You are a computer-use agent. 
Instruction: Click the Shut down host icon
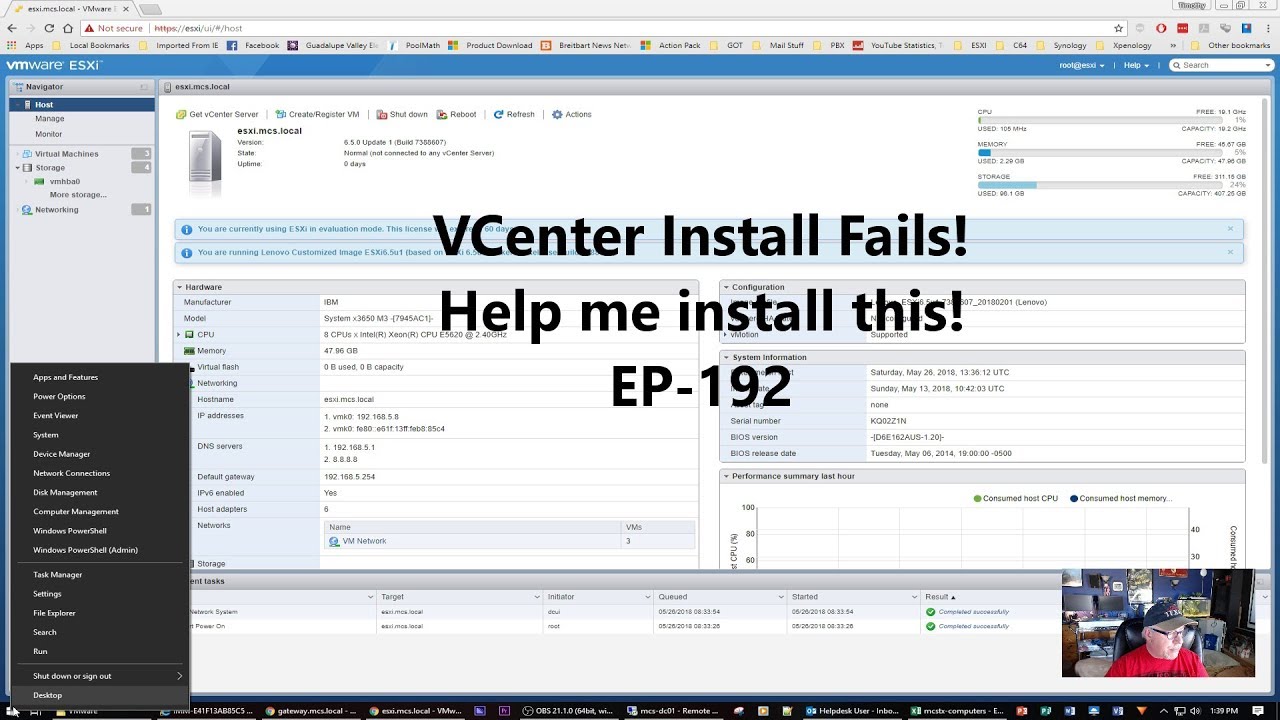tap(382, 115)
